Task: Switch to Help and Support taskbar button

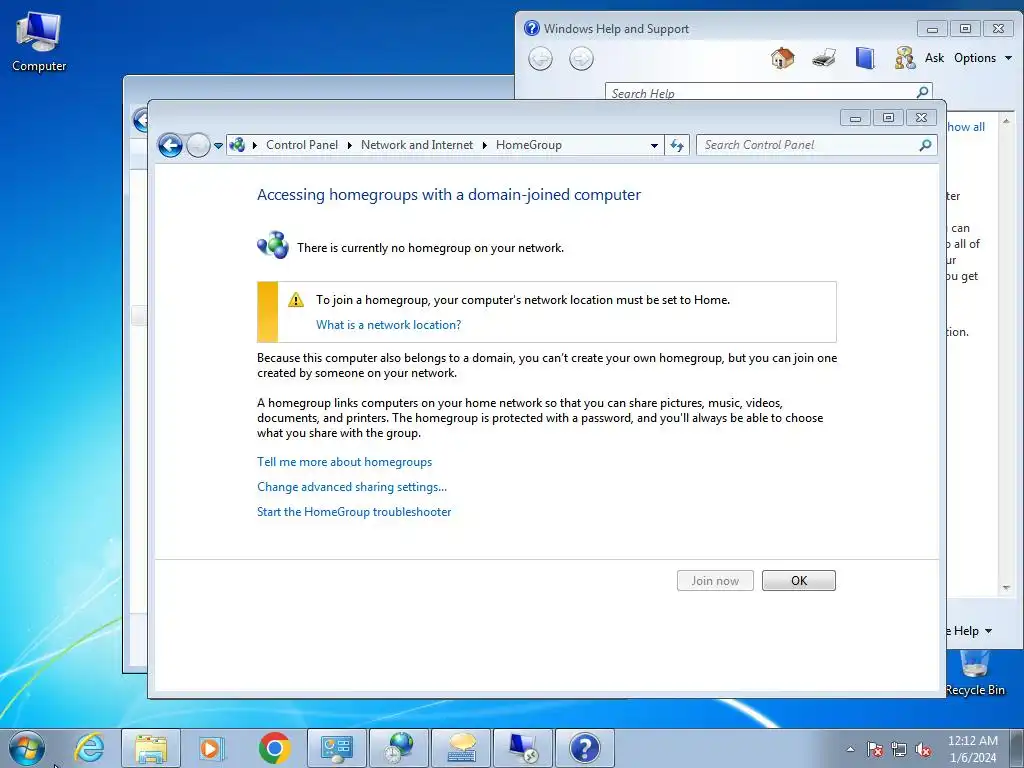Action: (x=584, y=748)
